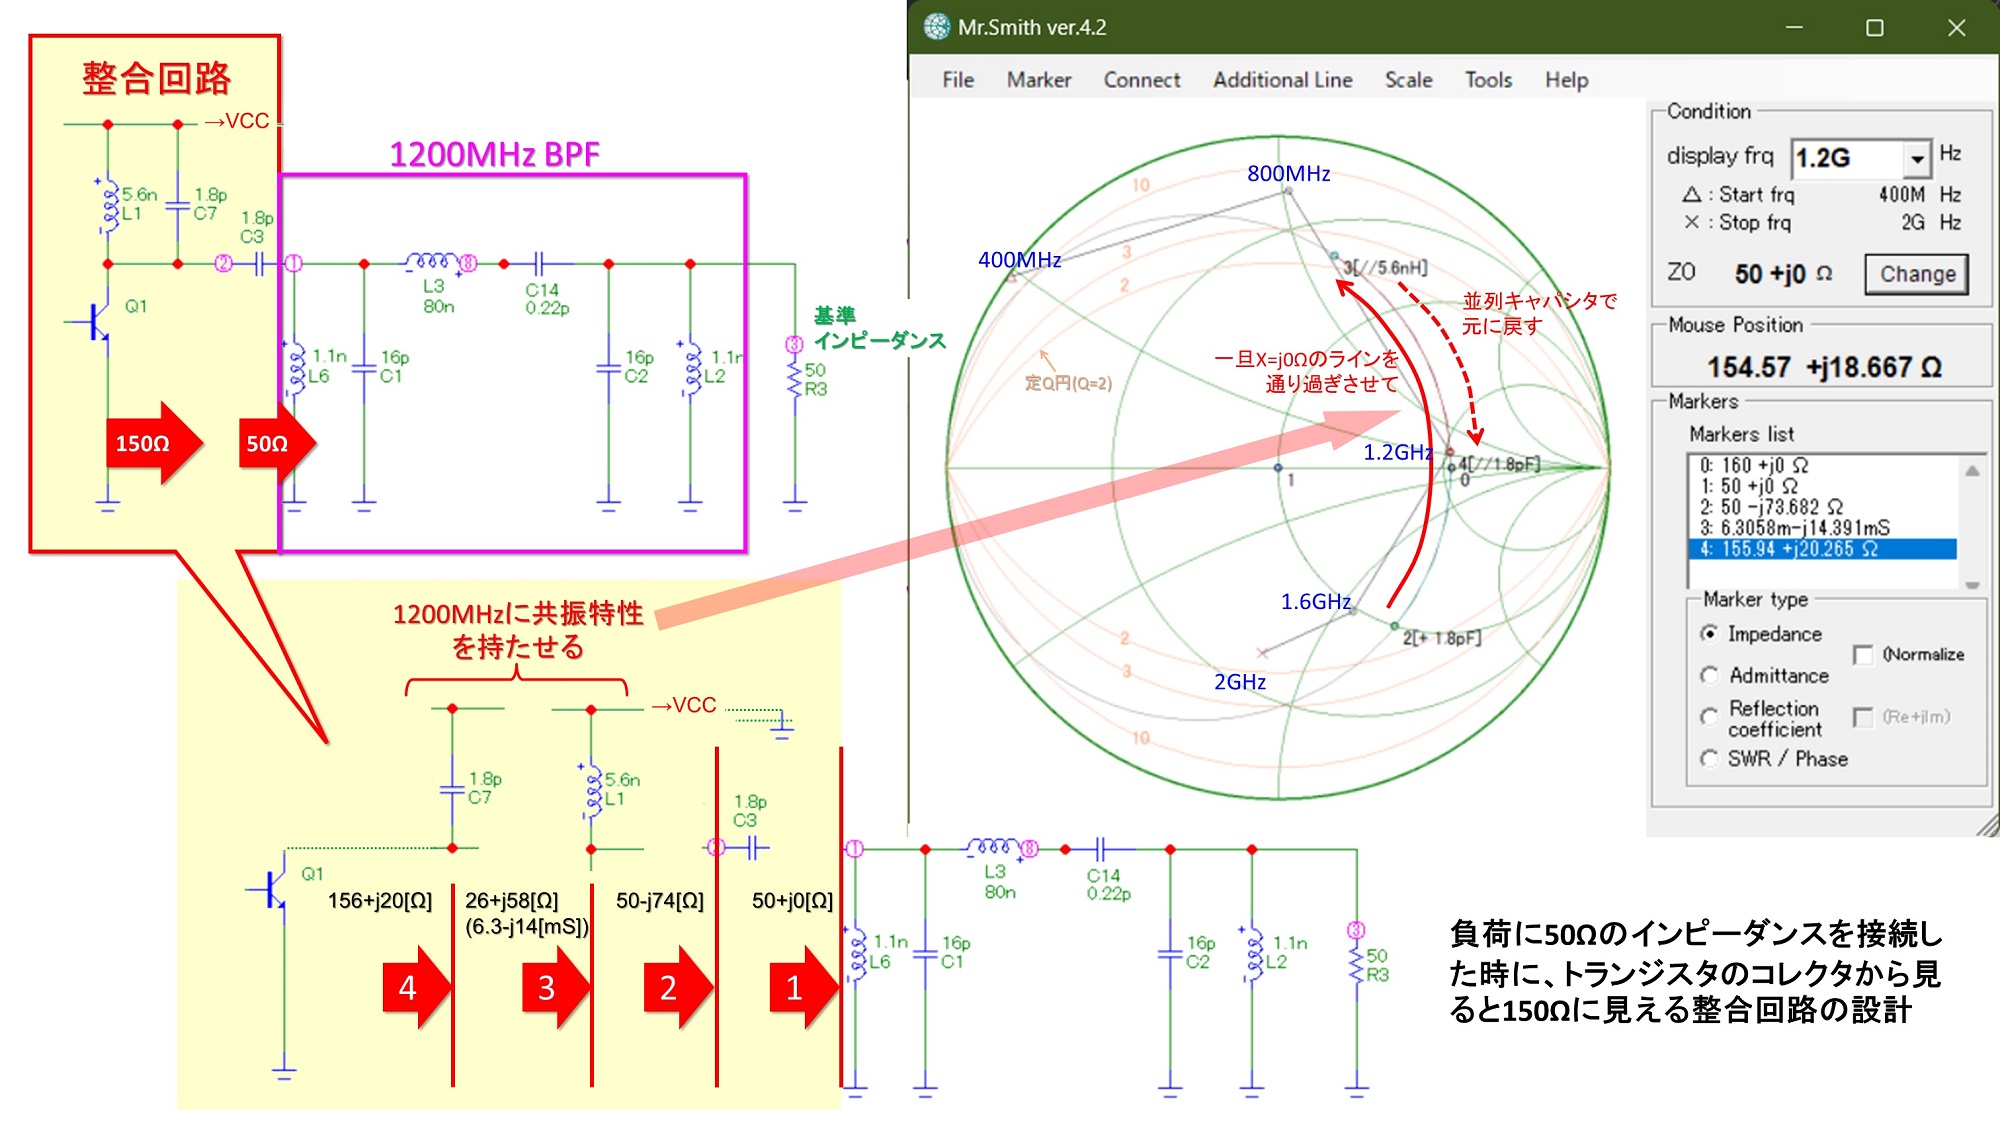This screenshot has height=1125, width=2000.
Task: Click marker 4[//1.8pF] on the chart
Action: coord(1450,452)
